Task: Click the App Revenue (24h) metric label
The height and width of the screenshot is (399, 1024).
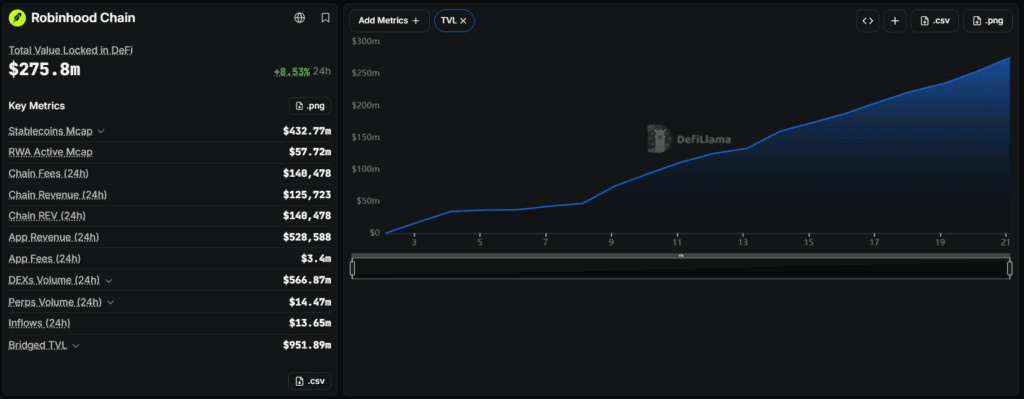Action: click(54, 238)
